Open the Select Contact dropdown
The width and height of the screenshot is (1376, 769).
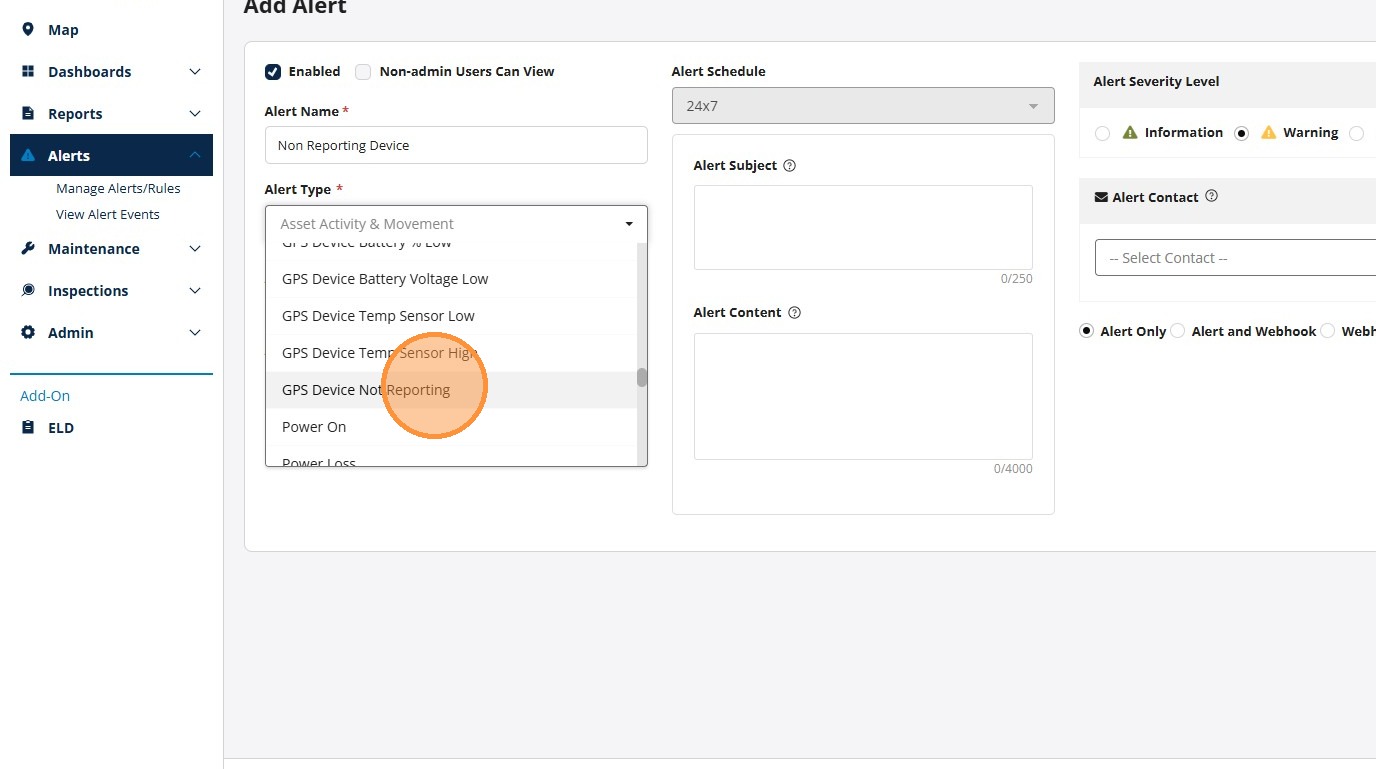coord(1236,258)
